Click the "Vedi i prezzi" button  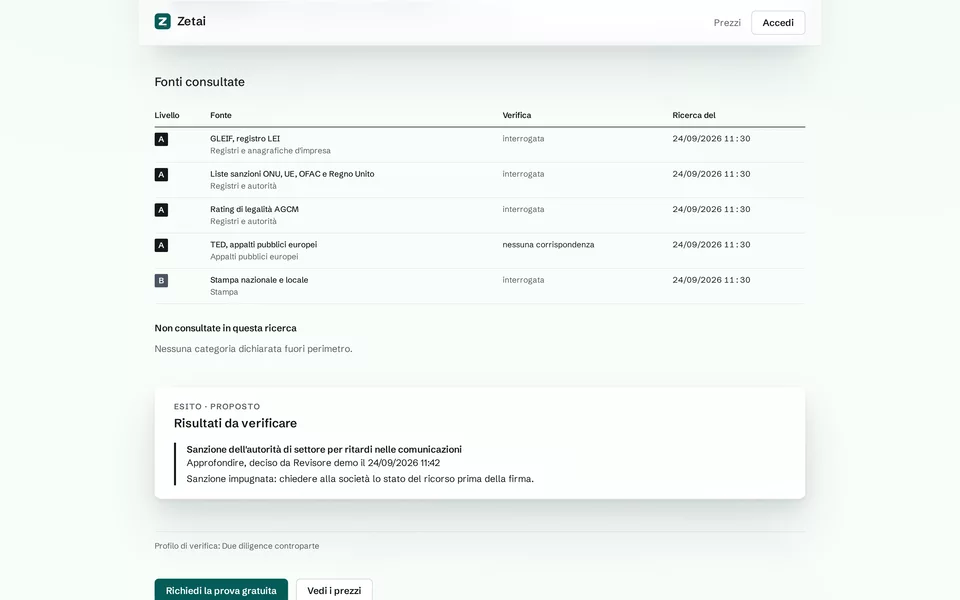pyautogui.click(x=334, y=590)
